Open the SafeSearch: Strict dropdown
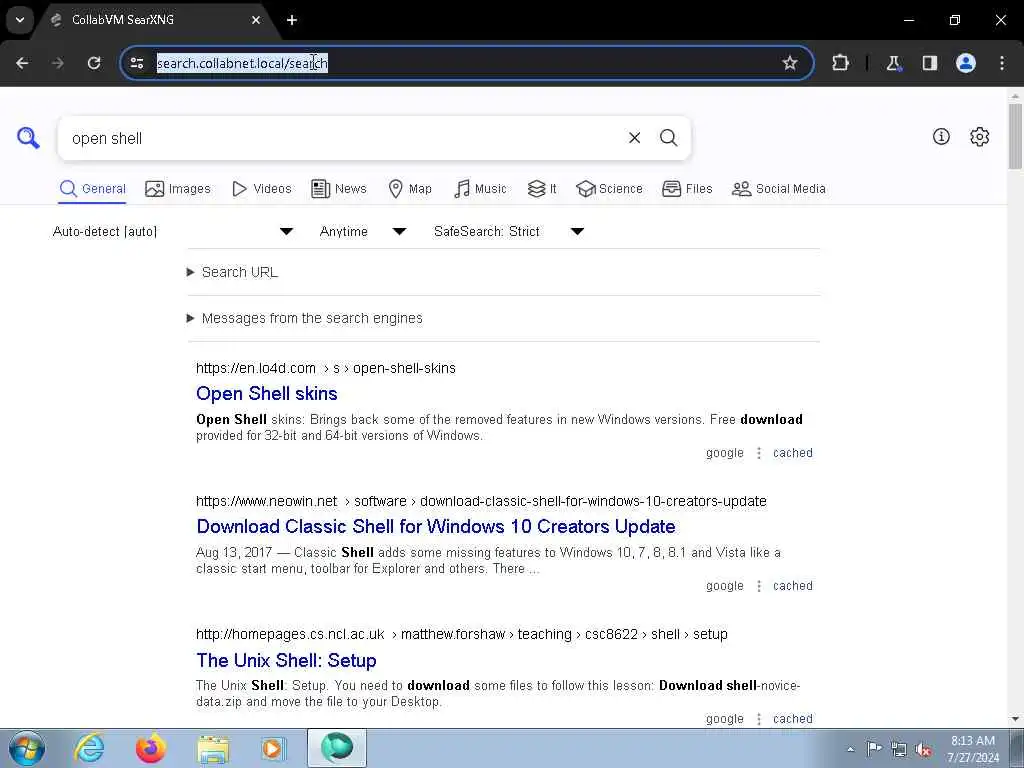This screenshot has height=768, width=1024. point(509,231)
